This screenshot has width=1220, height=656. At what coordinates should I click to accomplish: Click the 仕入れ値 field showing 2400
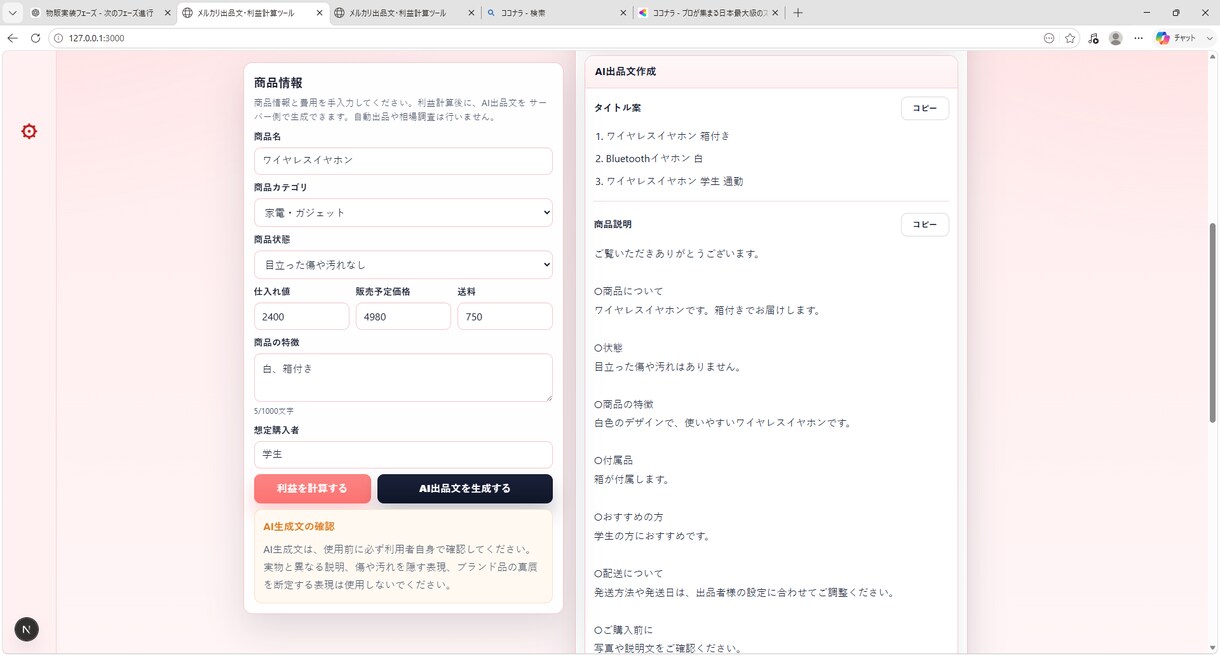(x=301, y=316)
